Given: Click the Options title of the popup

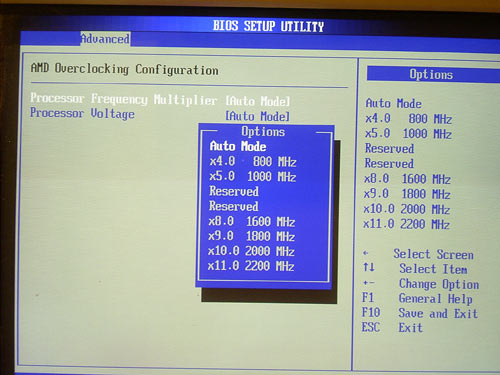Looking at the screenshot, I should coord(263,131).
